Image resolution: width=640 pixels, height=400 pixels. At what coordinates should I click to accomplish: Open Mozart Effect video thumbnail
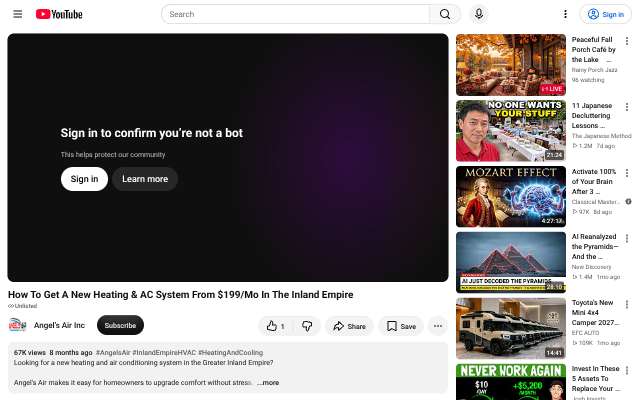point(511,196)
